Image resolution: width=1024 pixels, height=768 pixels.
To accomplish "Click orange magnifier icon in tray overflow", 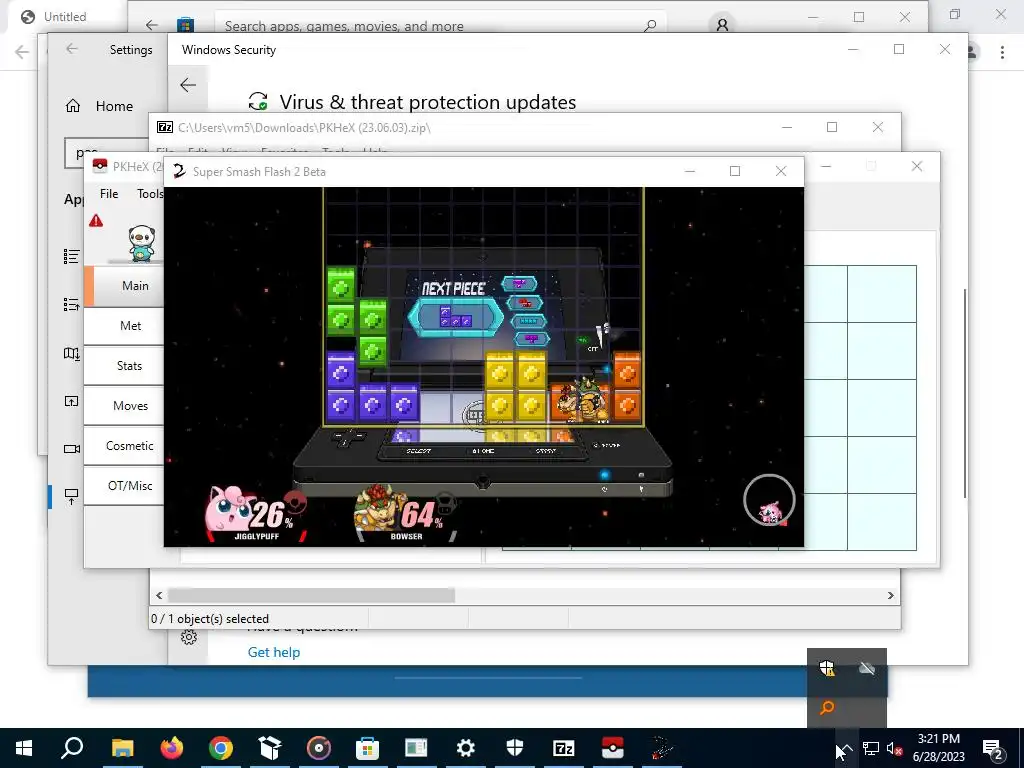I will click(x=827, y=708).
